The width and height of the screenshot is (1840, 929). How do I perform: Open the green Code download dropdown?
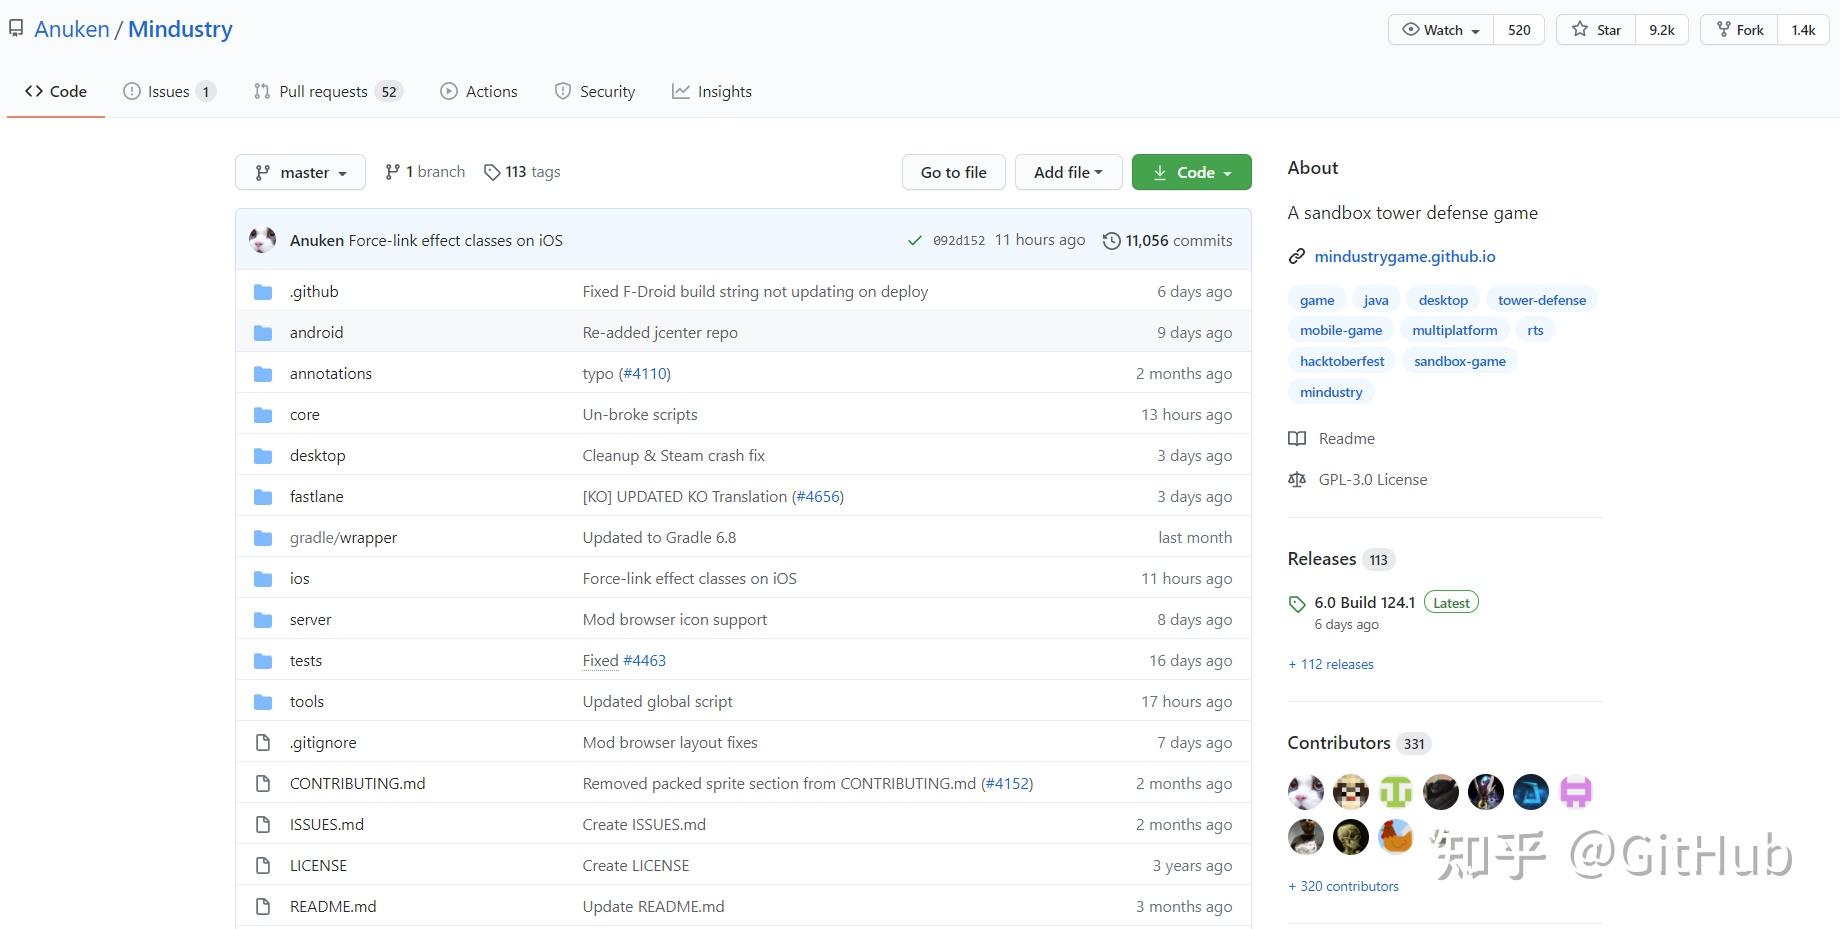1191,172
